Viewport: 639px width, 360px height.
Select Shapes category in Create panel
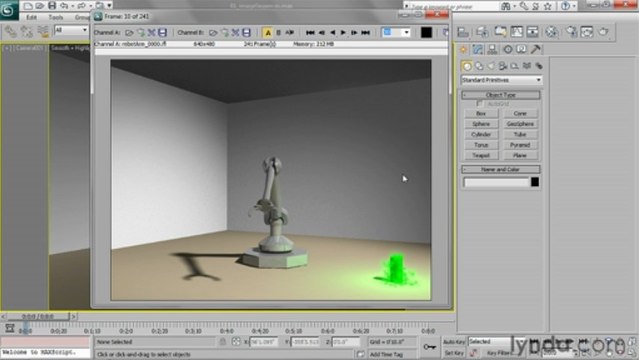point(479,66)
